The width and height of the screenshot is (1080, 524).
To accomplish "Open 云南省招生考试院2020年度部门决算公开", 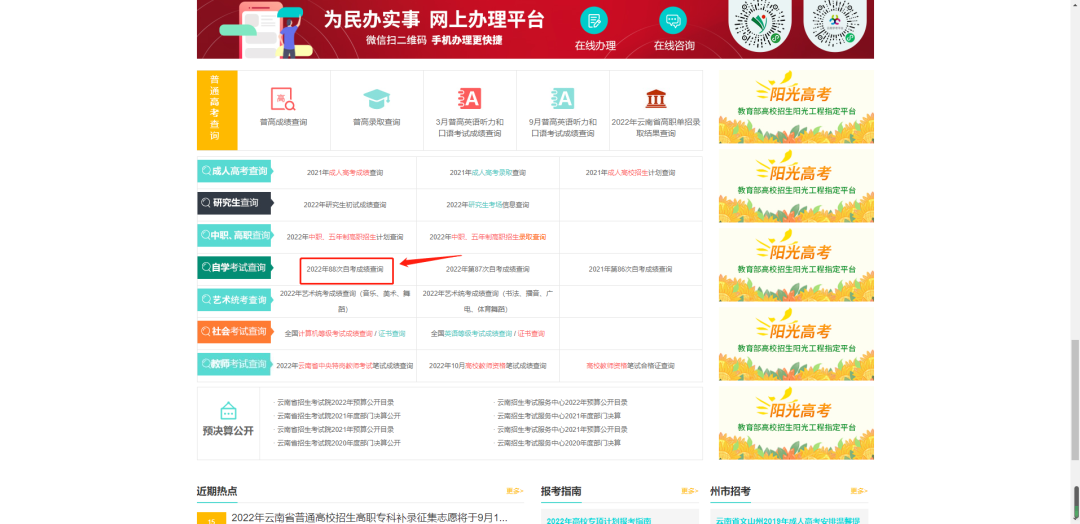I will 339,443.
